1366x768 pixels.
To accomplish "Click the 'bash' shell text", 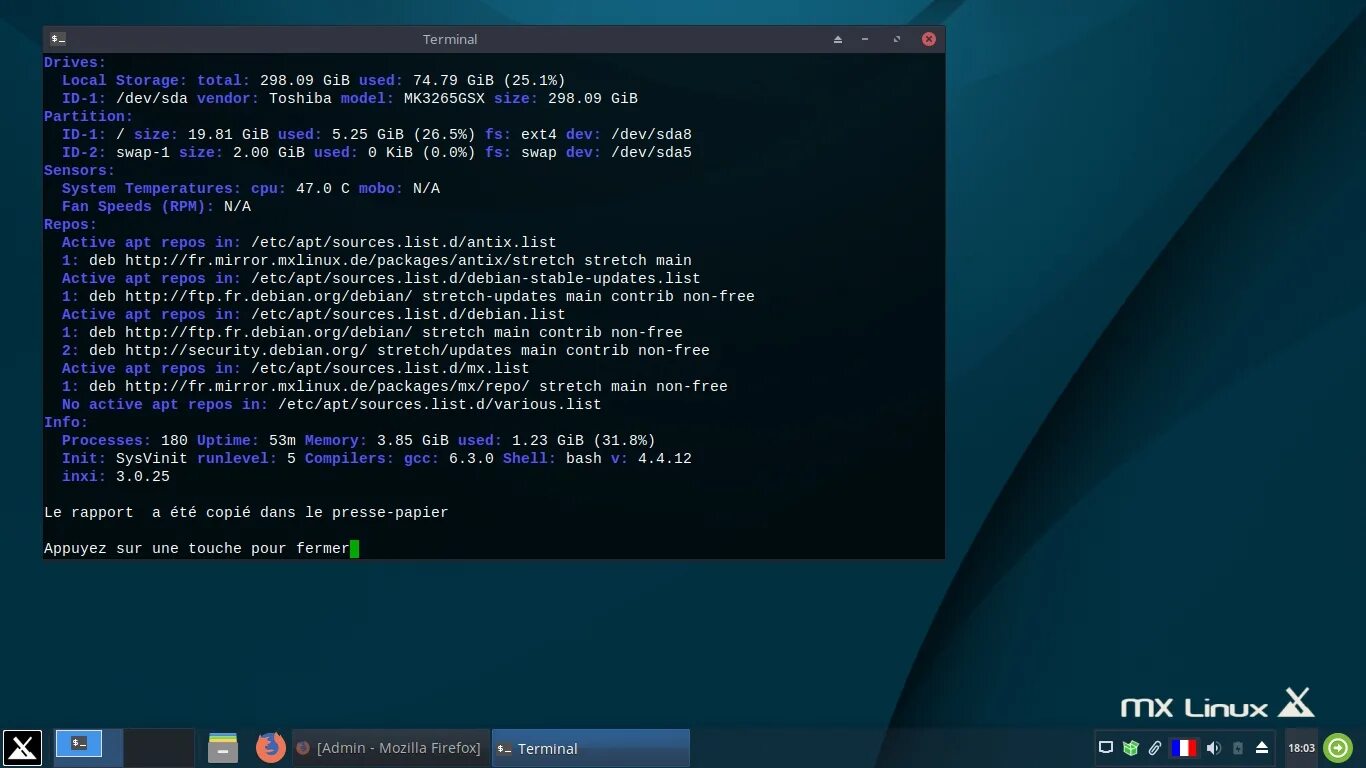I will click(x=584, y=458).
